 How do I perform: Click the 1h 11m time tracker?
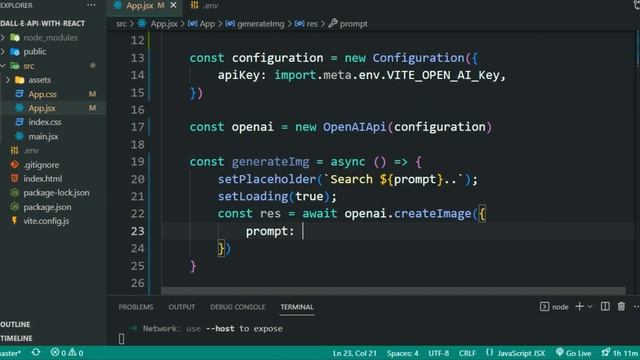click(x=620, y=353)
